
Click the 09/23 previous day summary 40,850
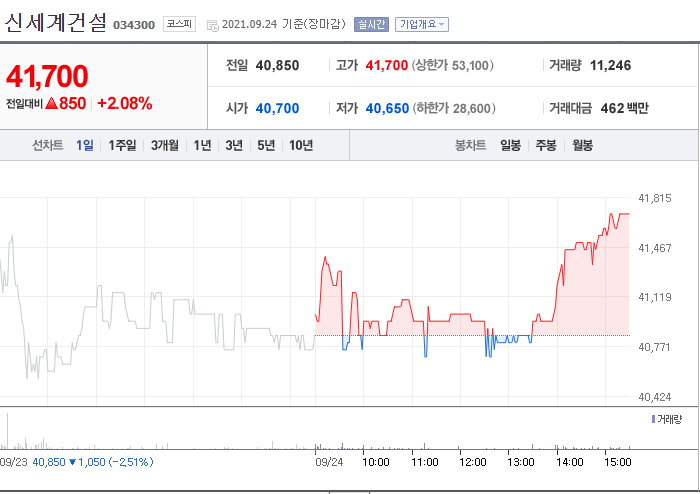point(49,462)
